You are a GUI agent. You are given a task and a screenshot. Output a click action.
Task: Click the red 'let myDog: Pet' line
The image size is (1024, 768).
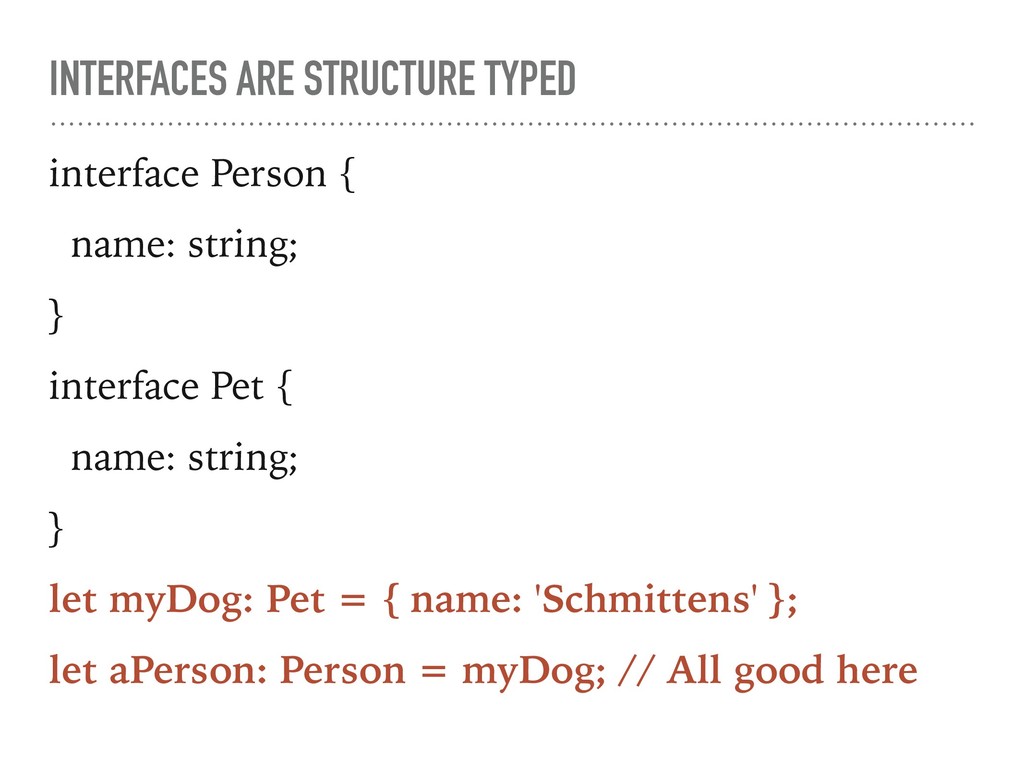coord(423,600)
